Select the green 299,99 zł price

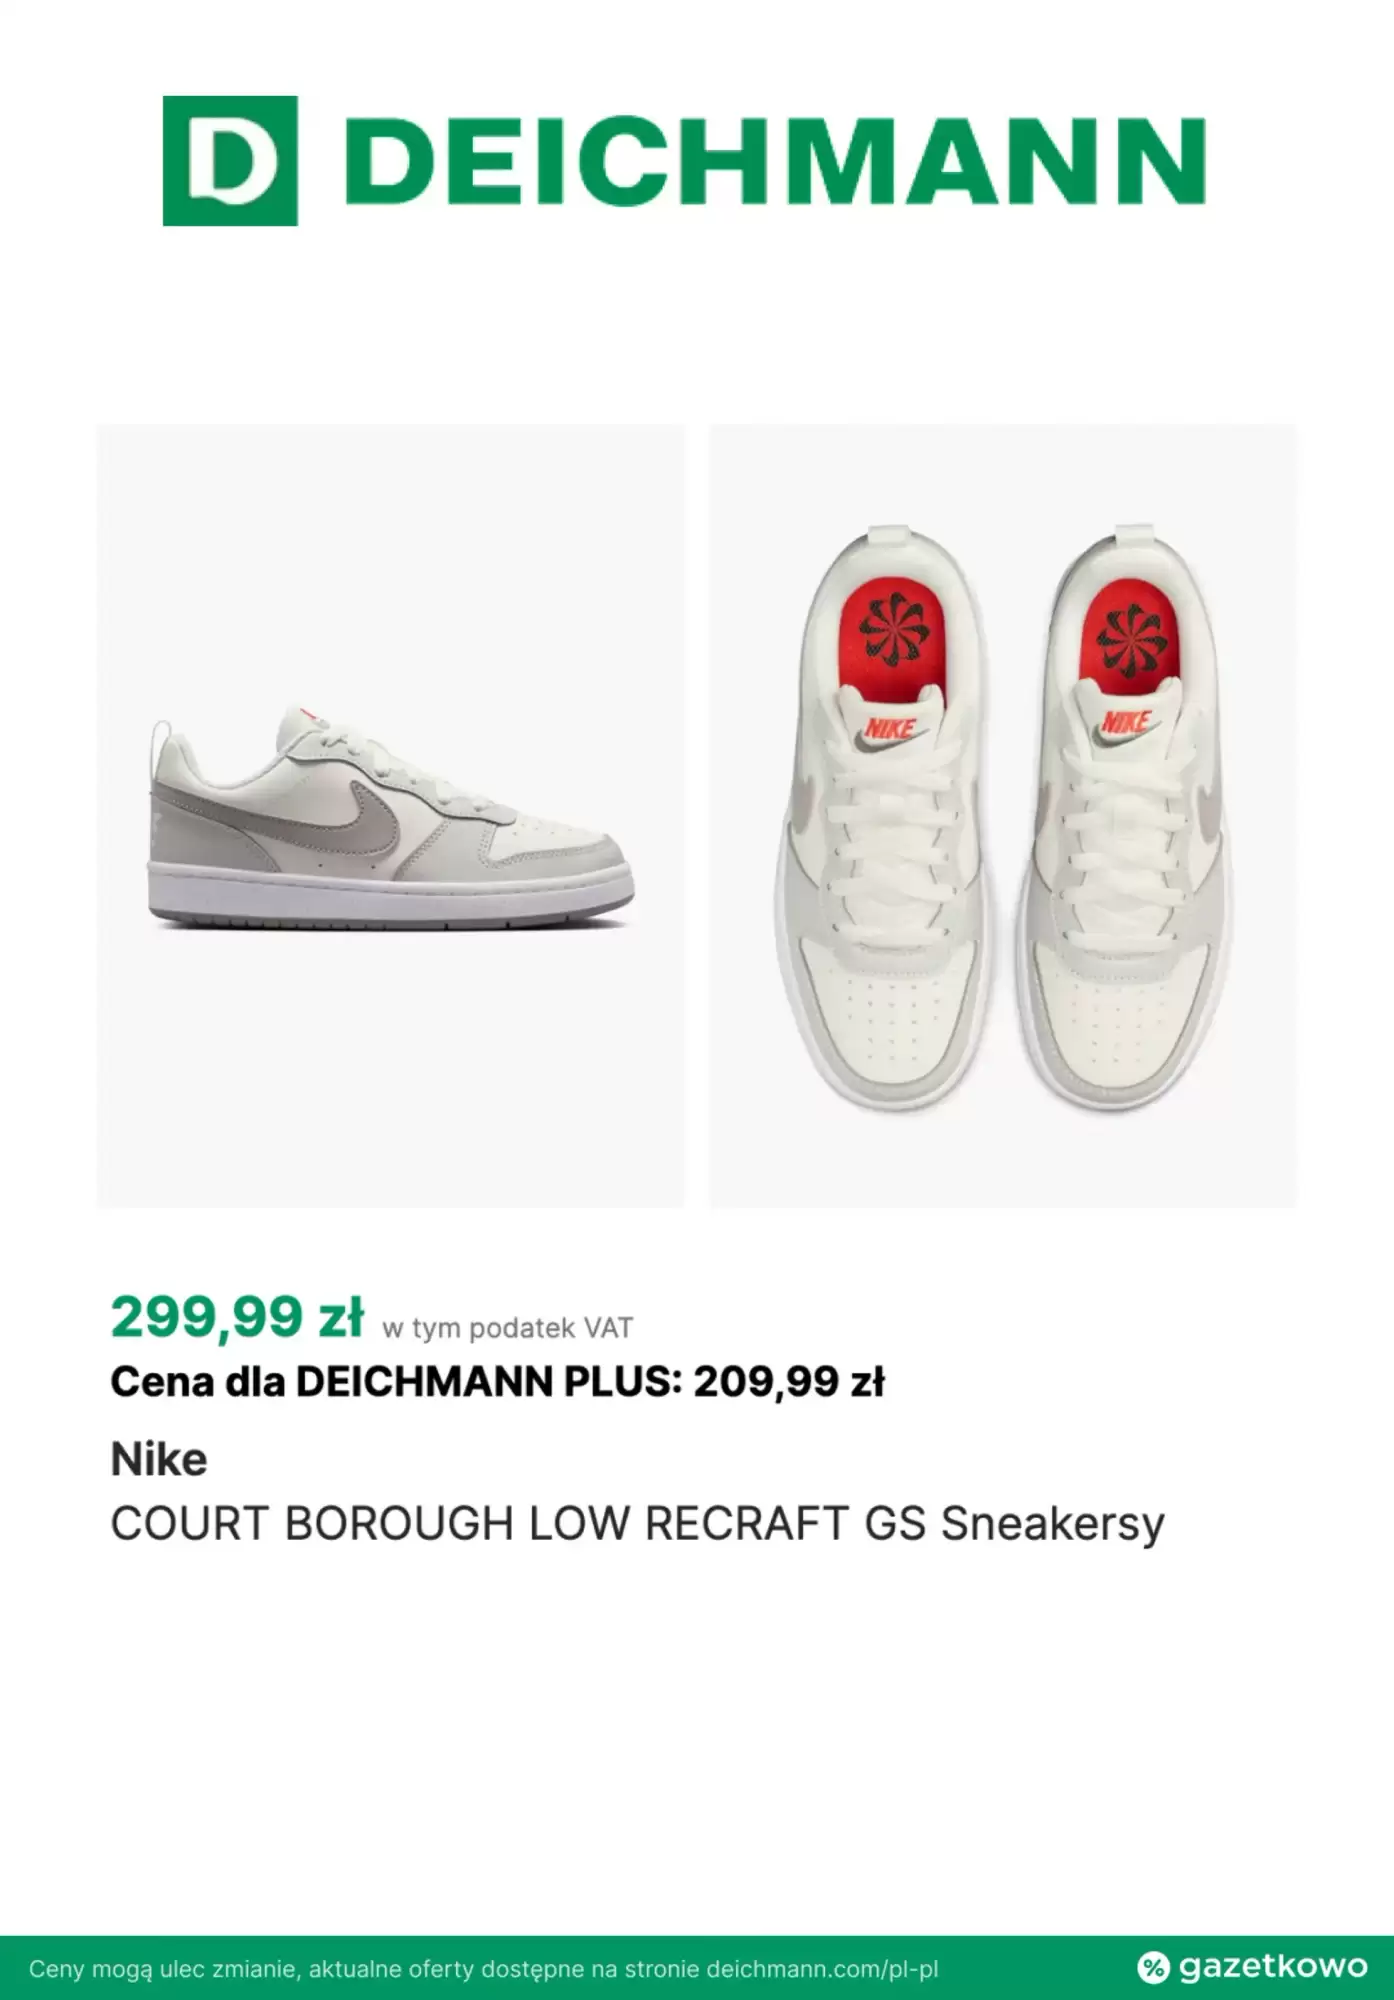coord(237,1316)
